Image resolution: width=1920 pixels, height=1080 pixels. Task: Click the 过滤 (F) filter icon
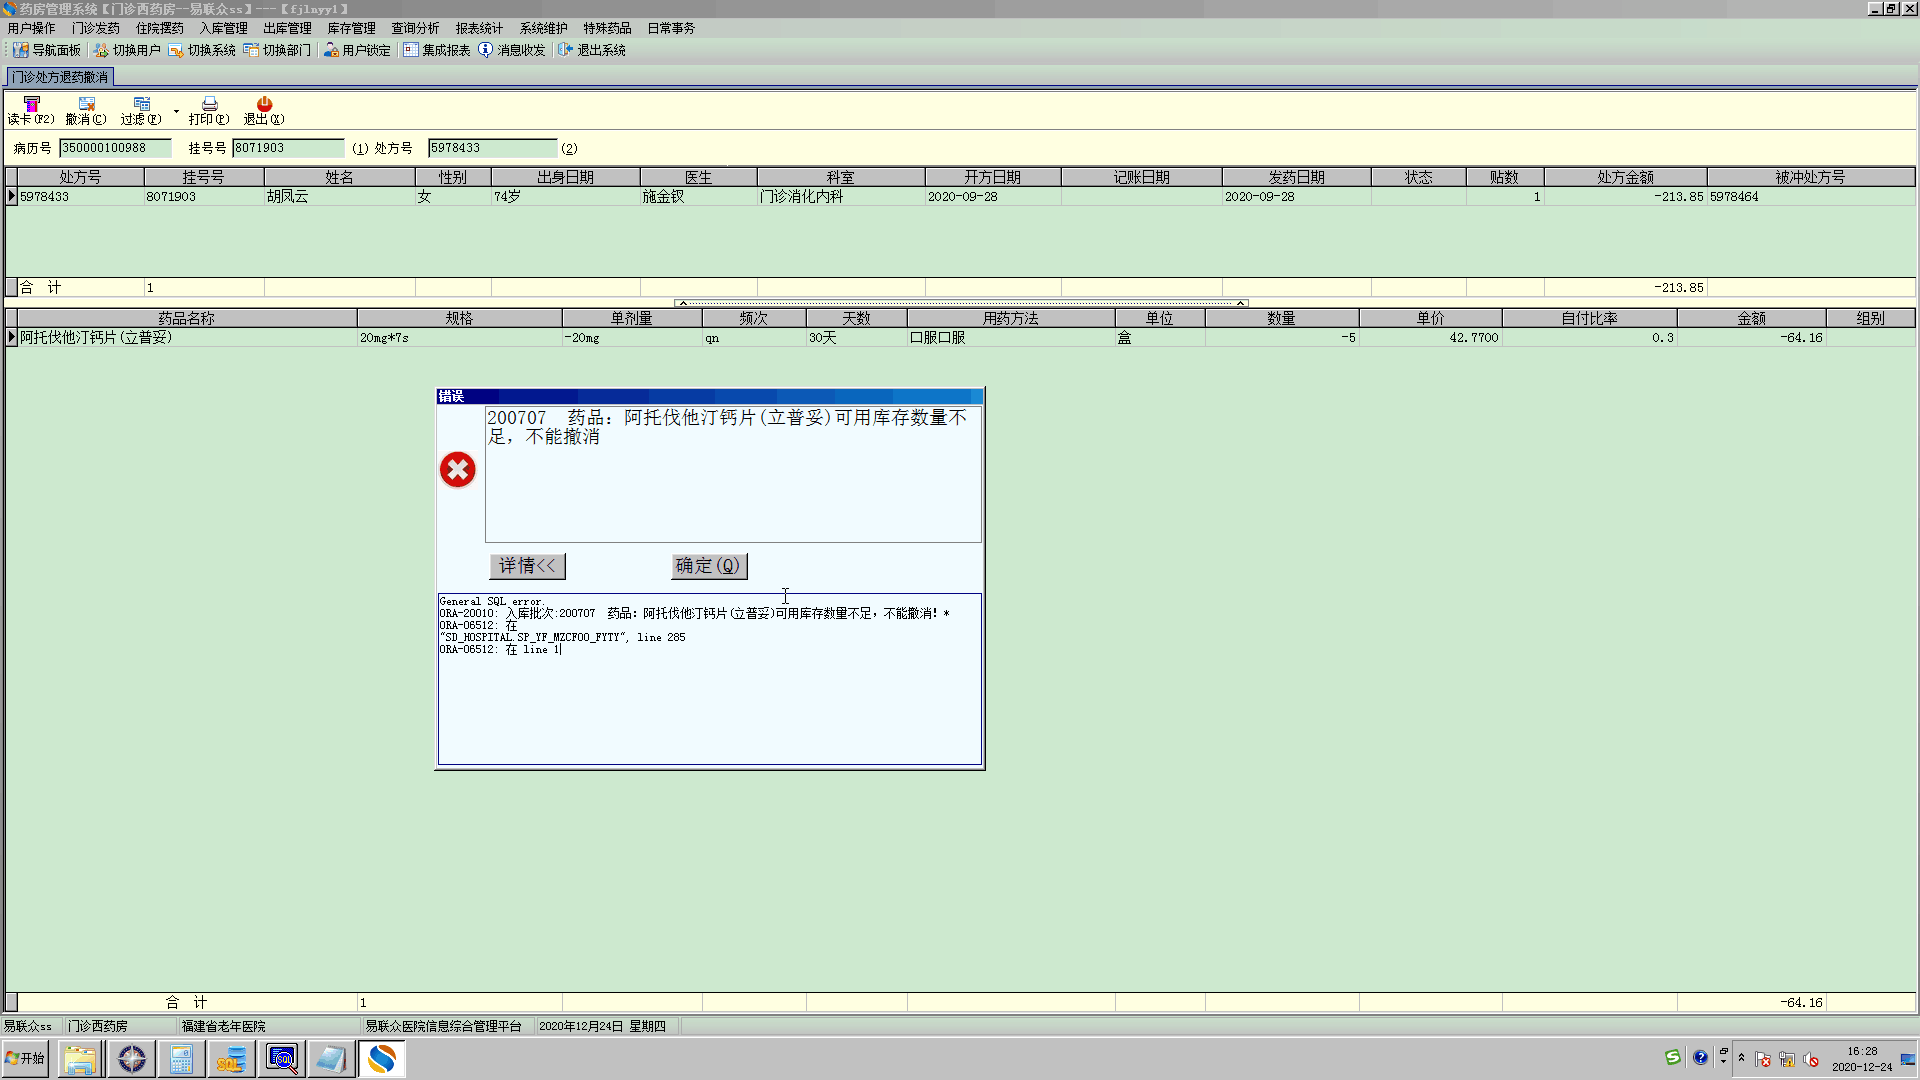pos(141,104)
